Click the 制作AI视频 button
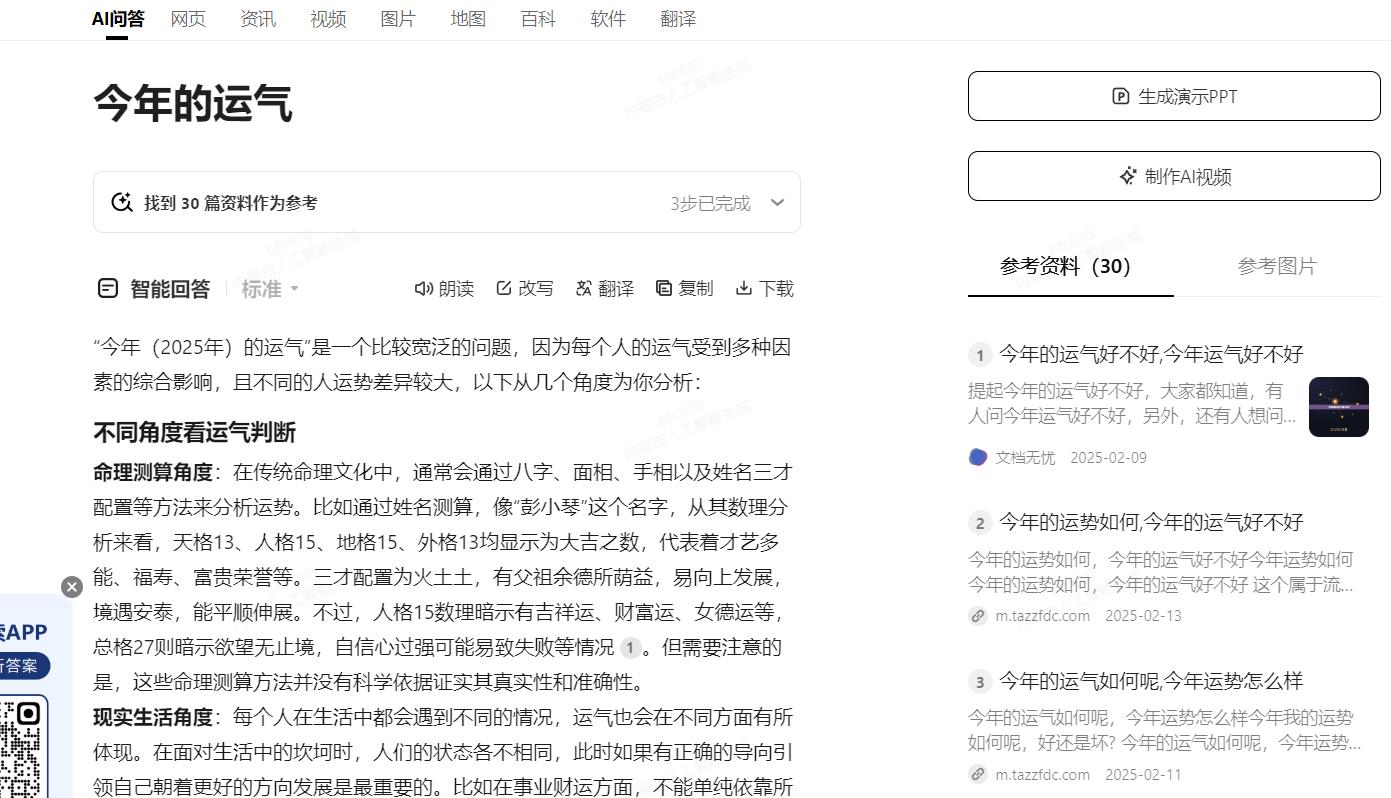The width and height of the screenshot is (1391, 798). point(1174,176)
